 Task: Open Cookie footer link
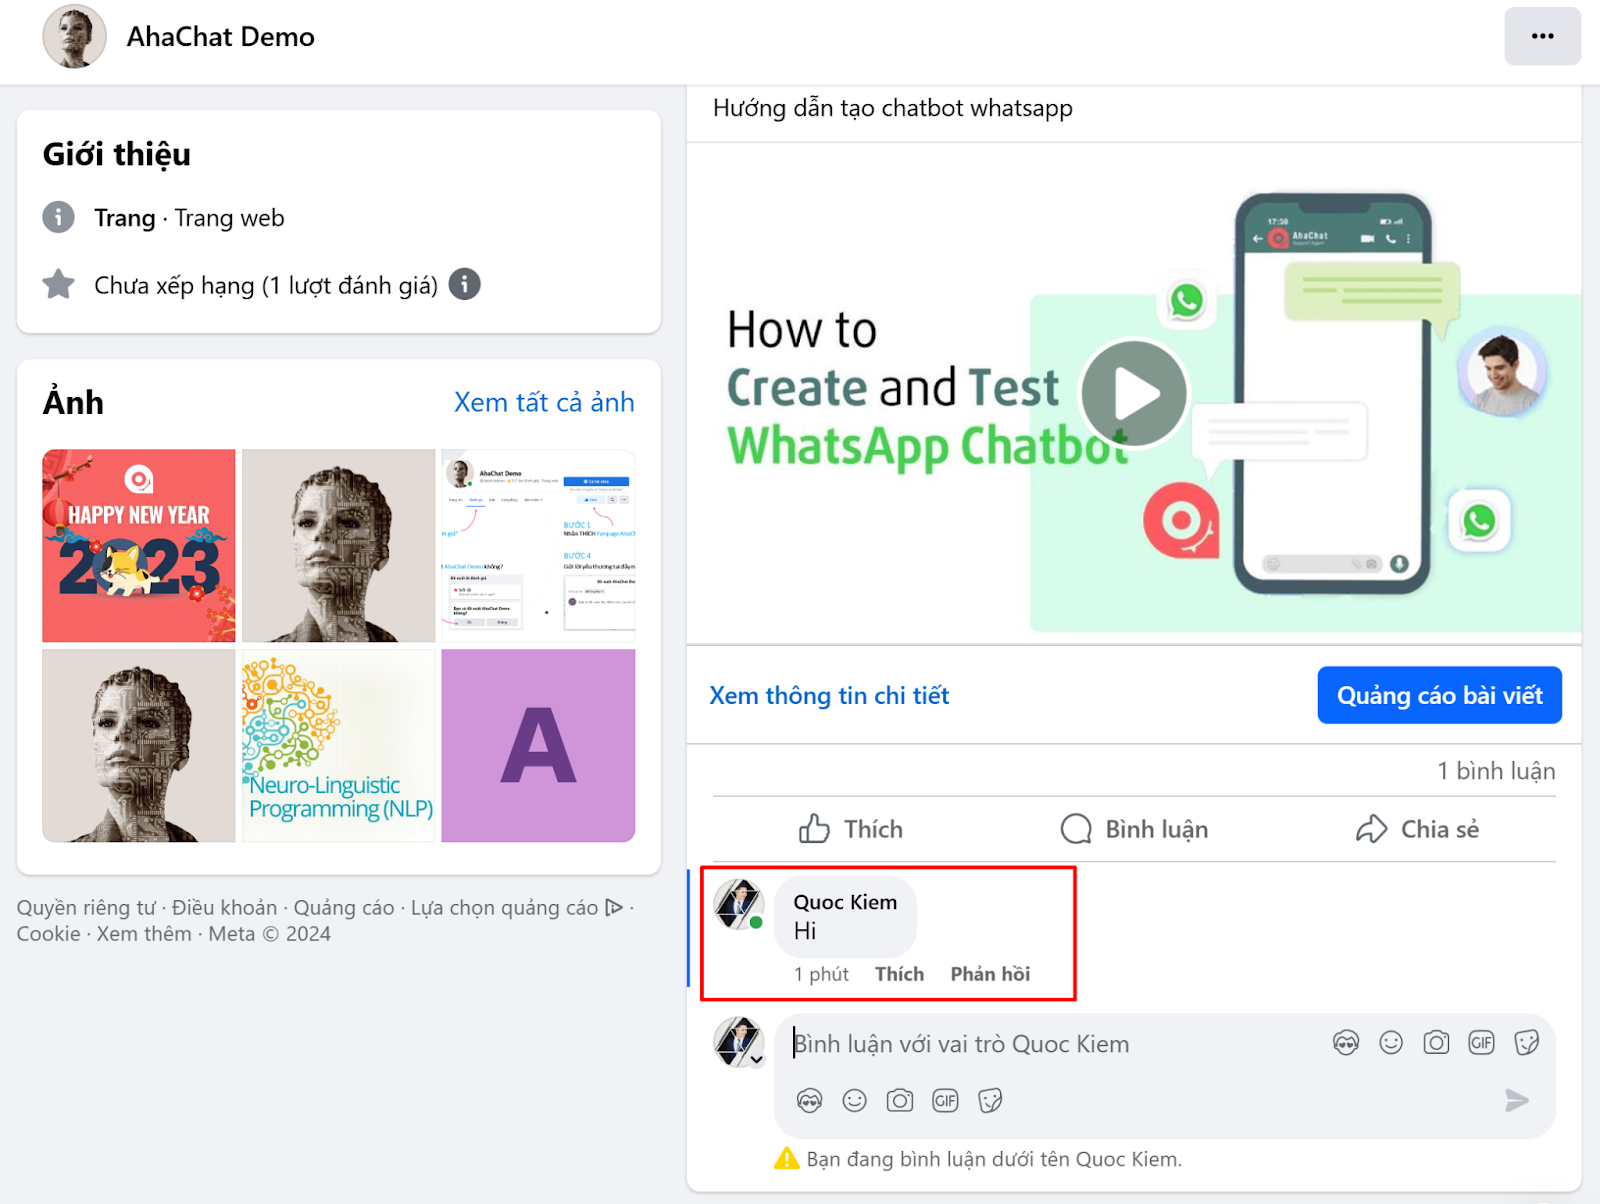(x=48, y=933)
